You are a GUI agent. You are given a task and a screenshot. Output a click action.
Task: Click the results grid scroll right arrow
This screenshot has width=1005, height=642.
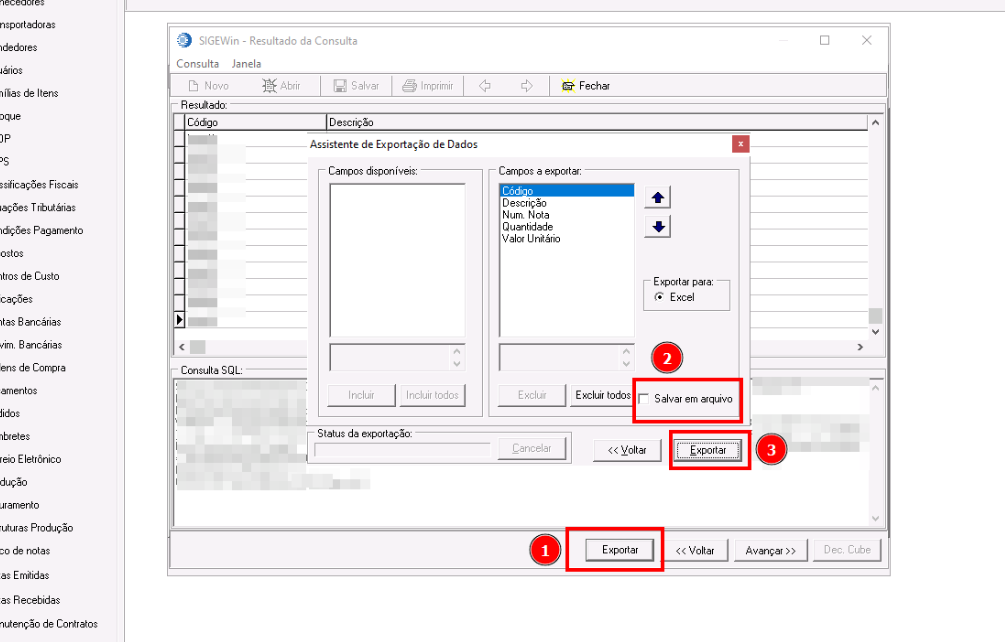[x=860, y=347]
